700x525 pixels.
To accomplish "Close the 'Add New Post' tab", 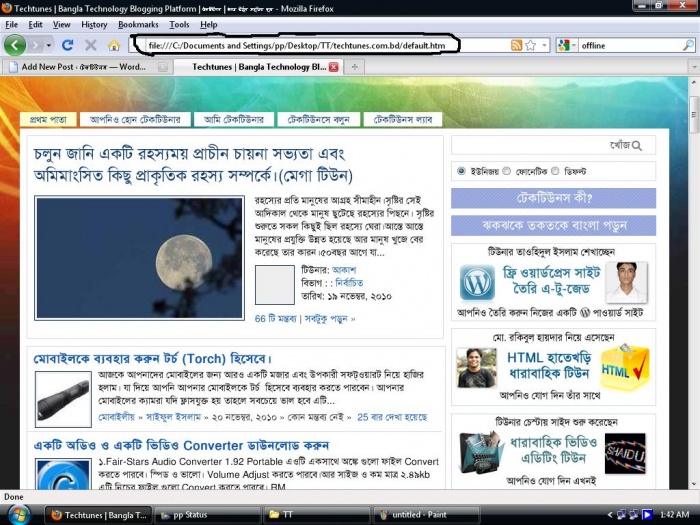I will (163, 67).
